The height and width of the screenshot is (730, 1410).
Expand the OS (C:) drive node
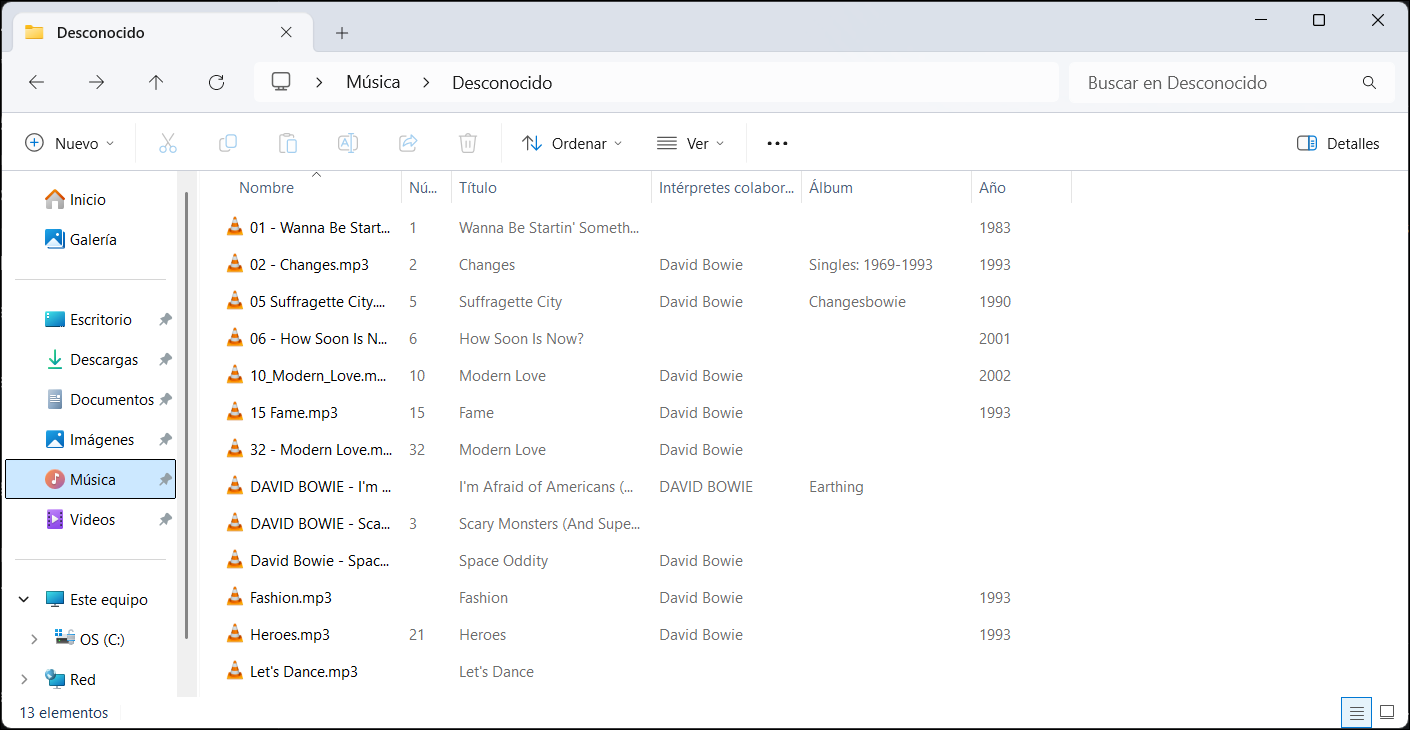pos(34,639)
